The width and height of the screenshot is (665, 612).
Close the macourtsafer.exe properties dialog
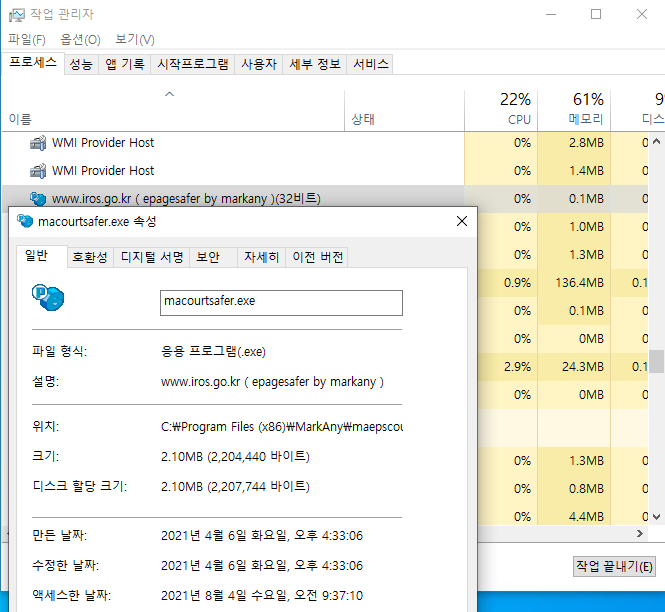pos(460,221)
